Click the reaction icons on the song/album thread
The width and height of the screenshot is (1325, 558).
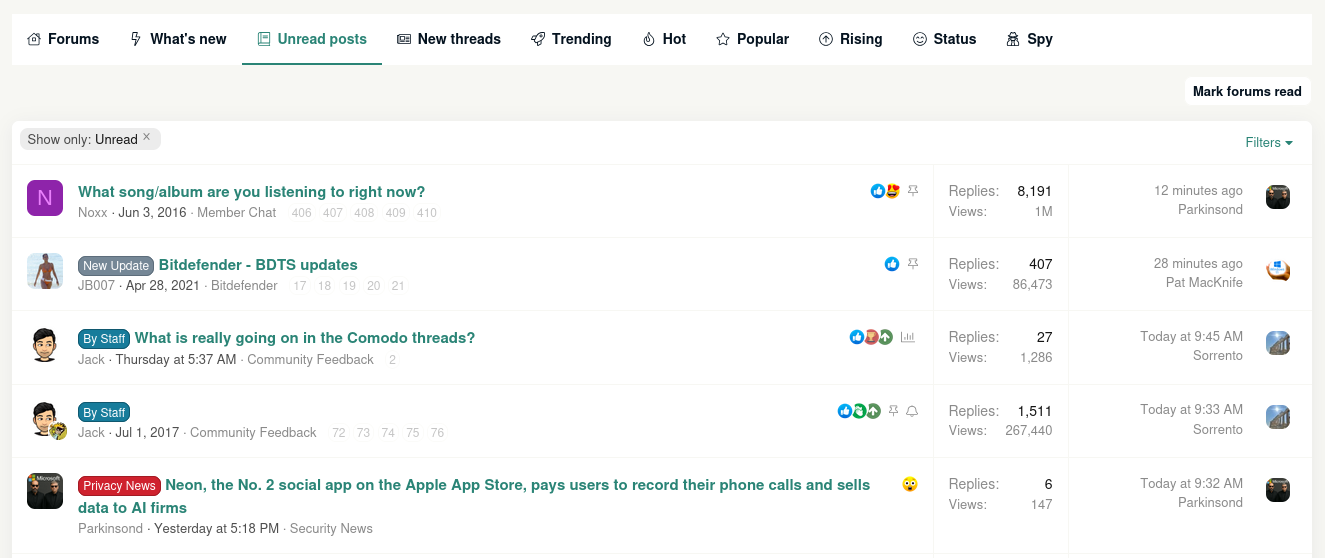click(885, 191)
